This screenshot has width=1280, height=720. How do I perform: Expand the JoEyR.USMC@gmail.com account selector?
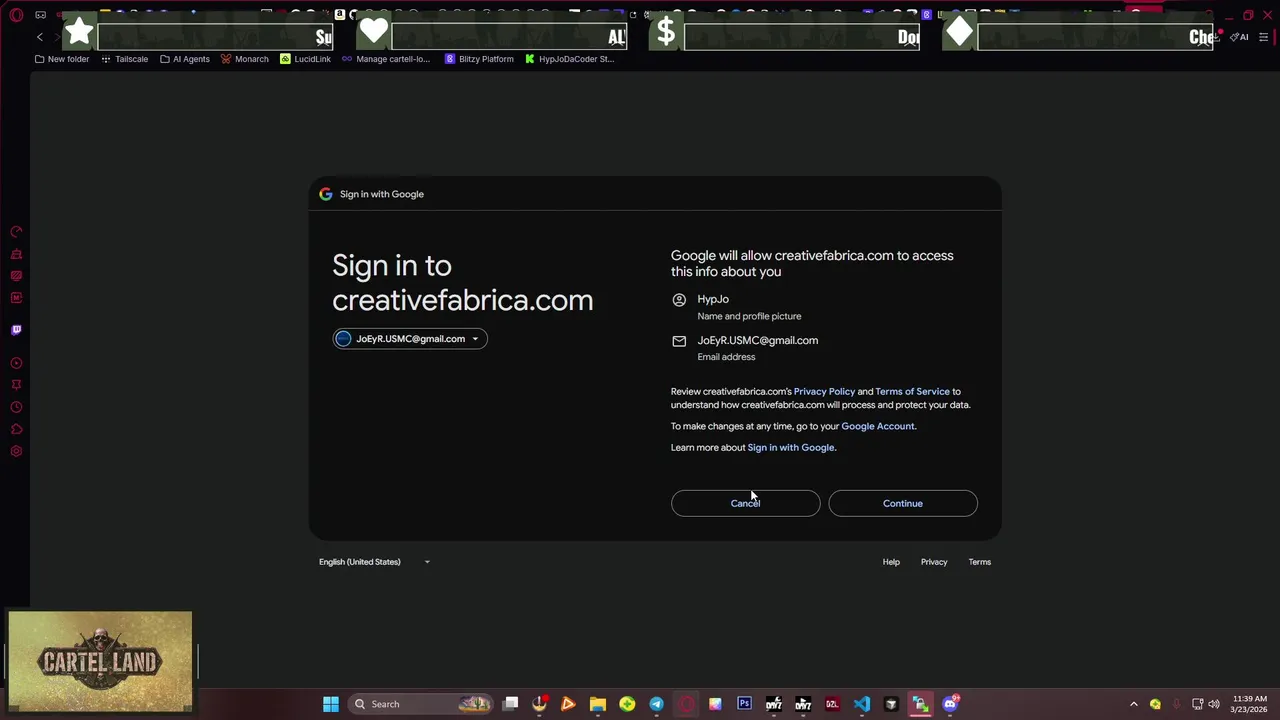(x=410, y=339)
